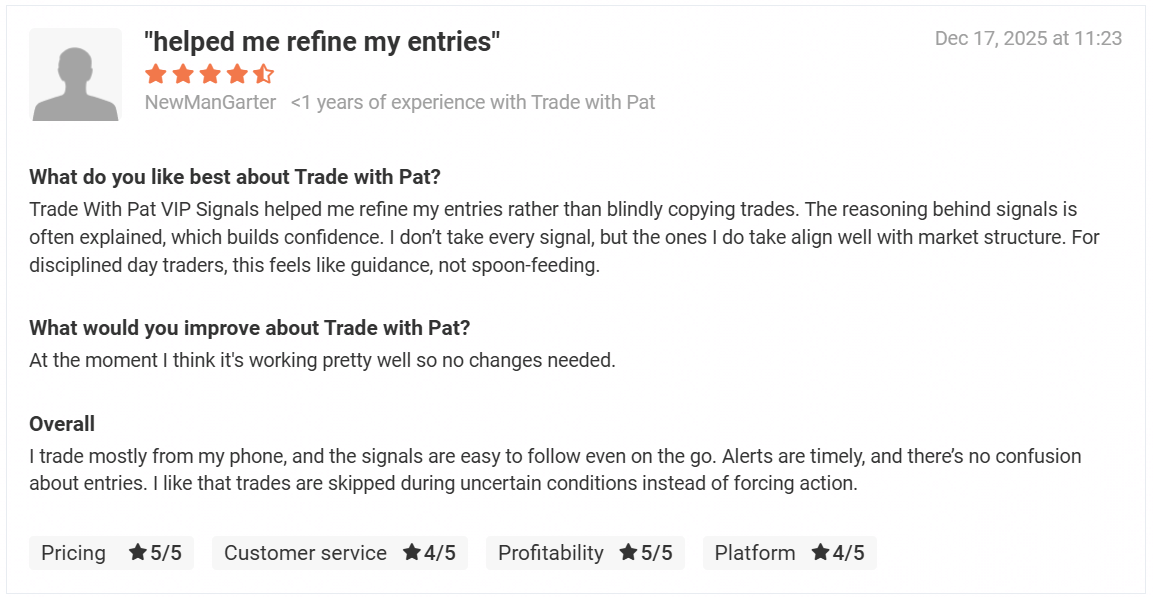Open the NewManGarter reviewer profile name
This screenshot has width=1153, height=597.
210,102
